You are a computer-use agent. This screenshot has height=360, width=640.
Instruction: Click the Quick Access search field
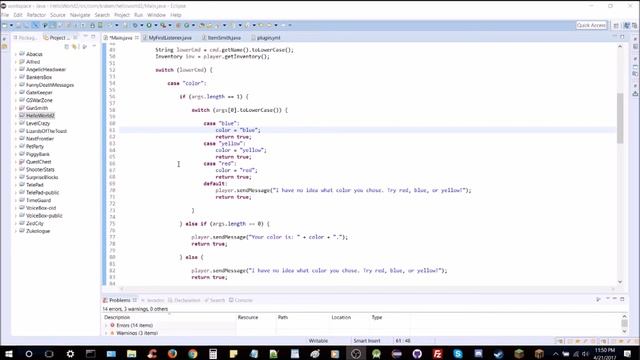[x=591, y=25]
